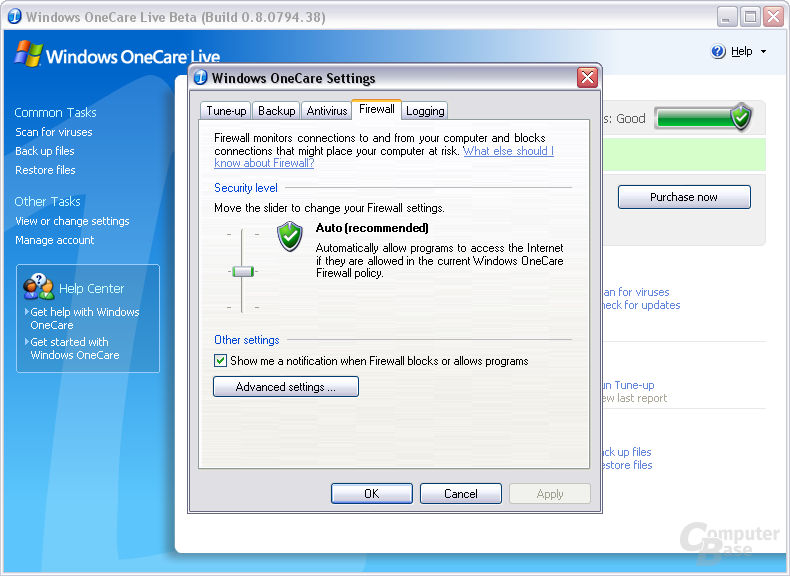Click the check for updates link in main window
This screenshot has height=576, width=790.
[x=641, y=305]
